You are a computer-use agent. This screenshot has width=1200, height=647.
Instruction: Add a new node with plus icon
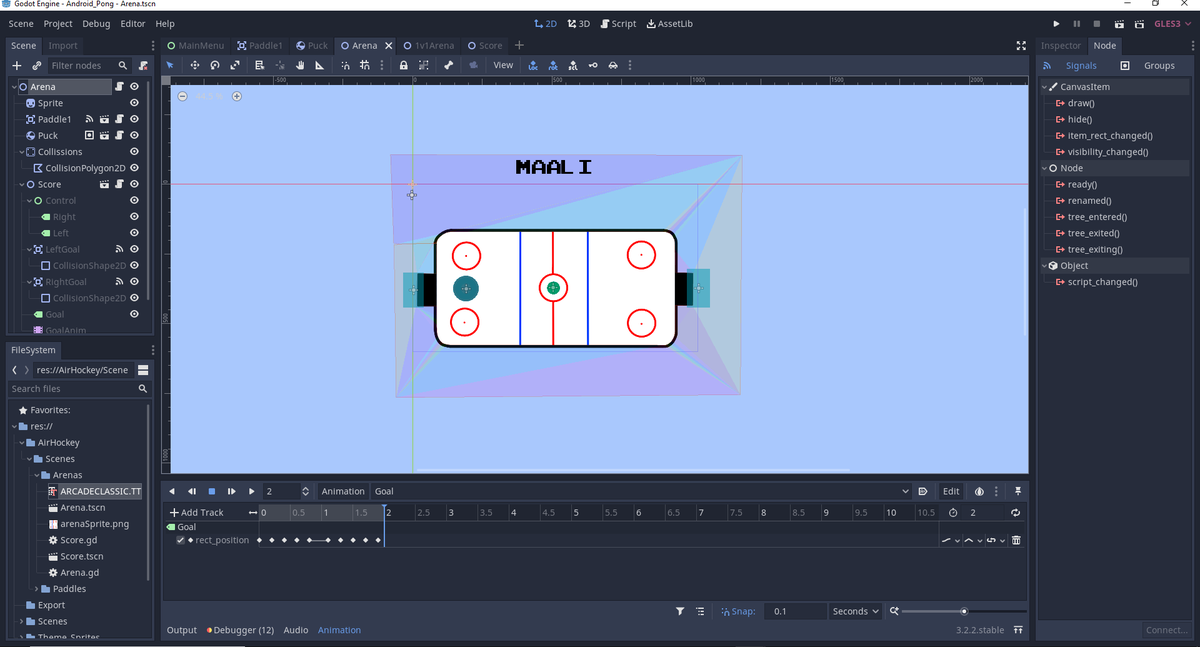16,65
